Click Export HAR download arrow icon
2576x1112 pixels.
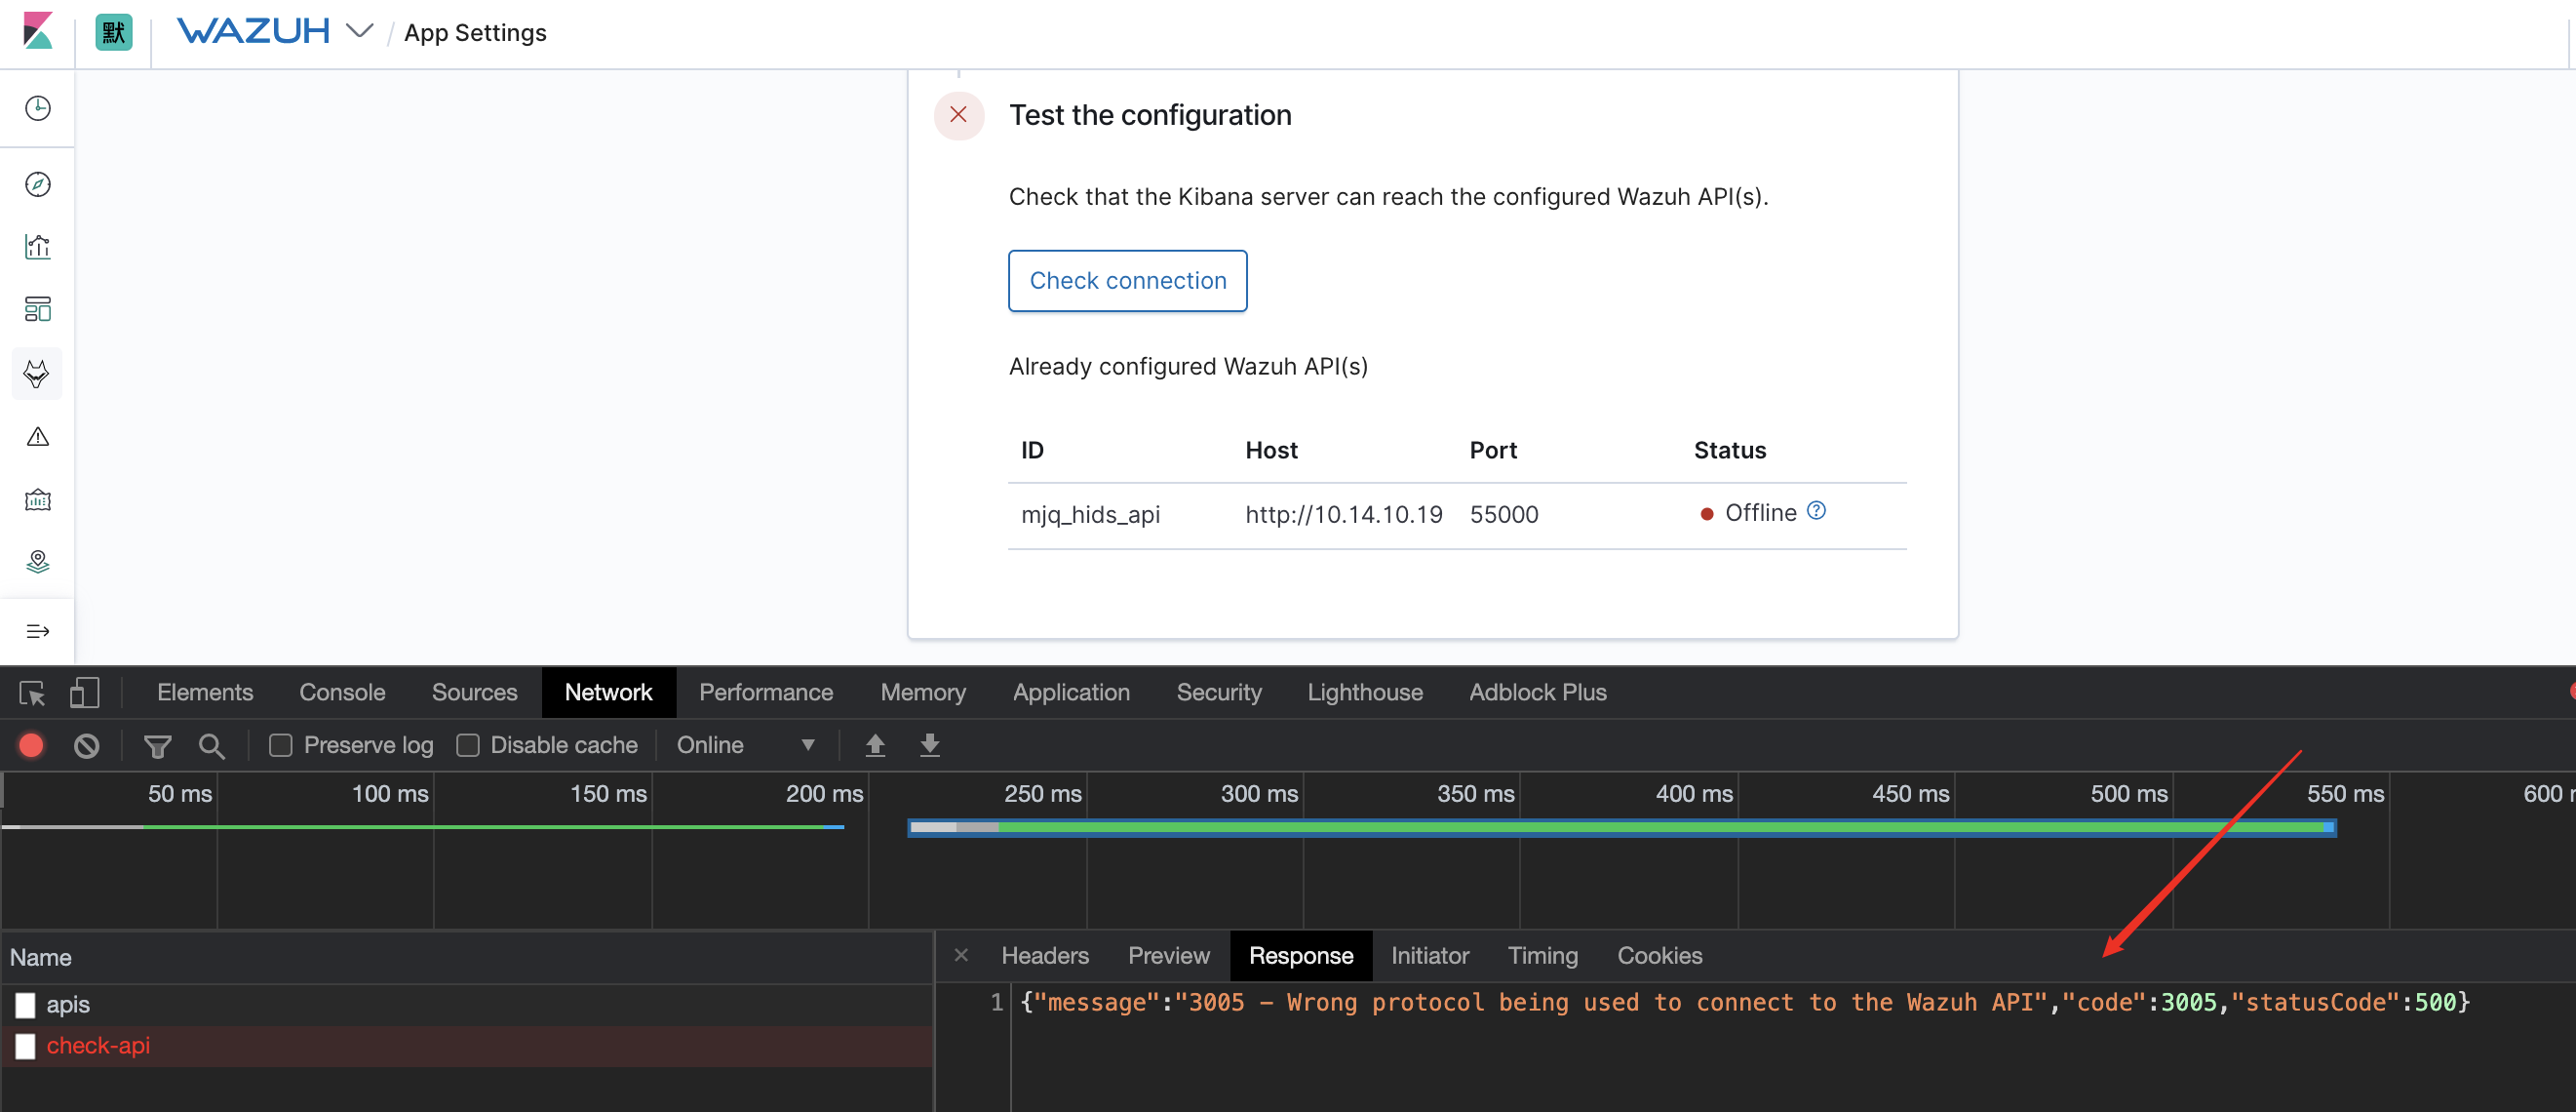coord(930,745)
